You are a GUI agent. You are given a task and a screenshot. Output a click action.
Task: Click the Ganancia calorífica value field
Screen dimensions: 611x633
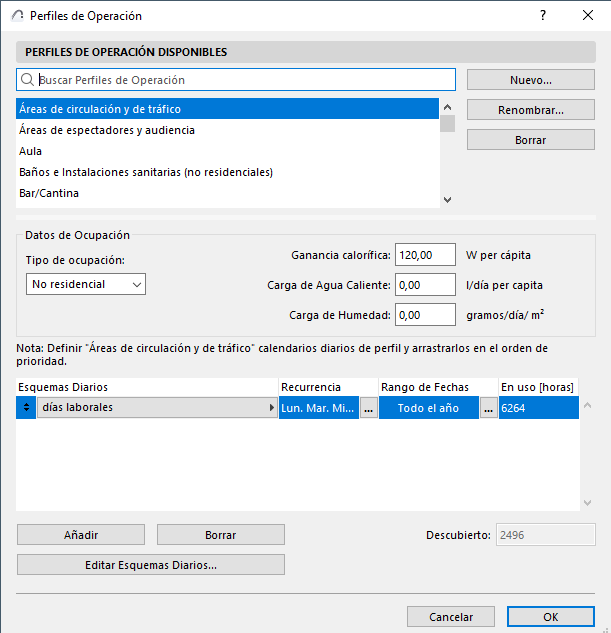(x=425, y=255)
